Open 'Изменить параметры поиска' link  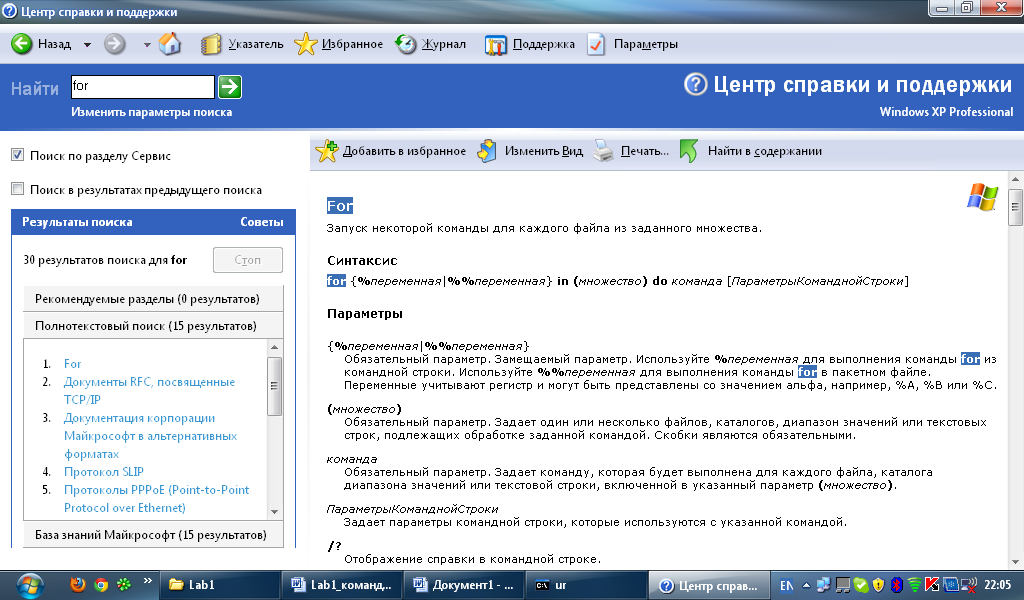click(x=152, y=112)
